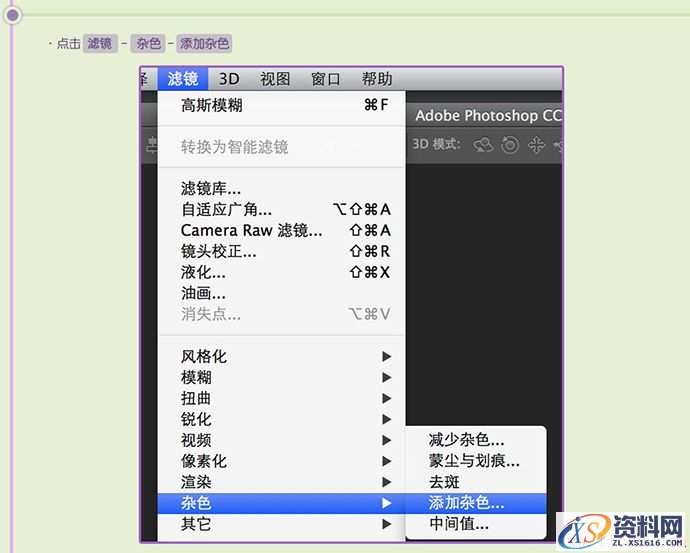Open the 滤镜 menu in the menu bar
The image size is (690, 553).
183,79
